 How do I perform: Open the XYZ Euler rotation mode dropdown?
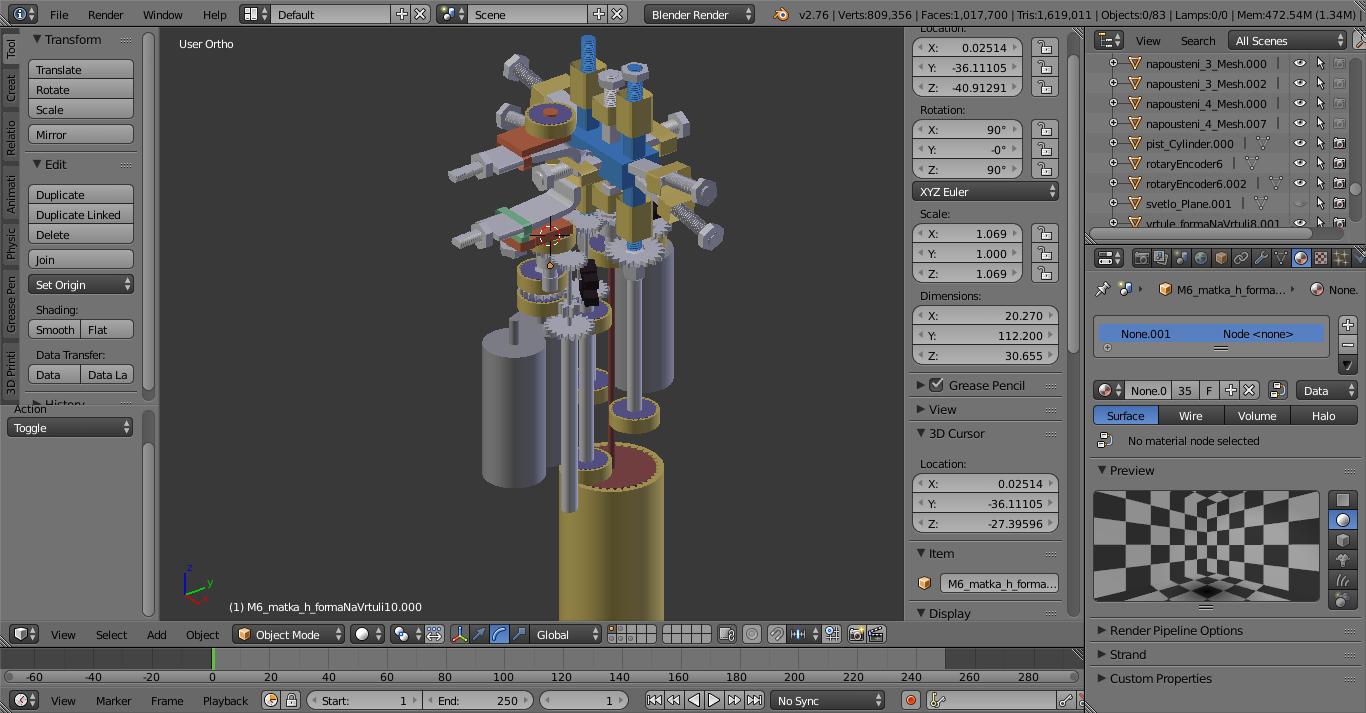point(985,191)
